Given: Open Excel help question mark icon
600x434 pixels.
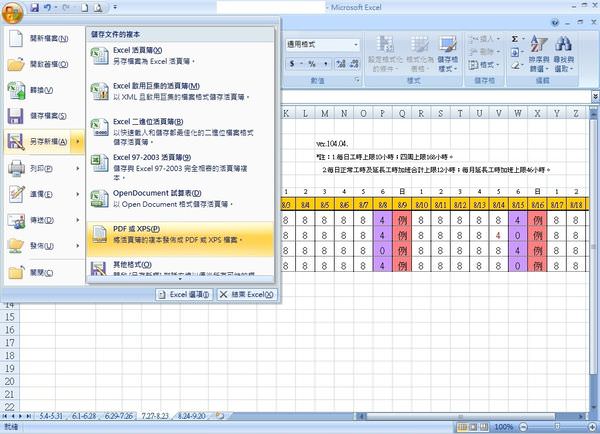Looking at the screenshot, I should click(555, 23).
